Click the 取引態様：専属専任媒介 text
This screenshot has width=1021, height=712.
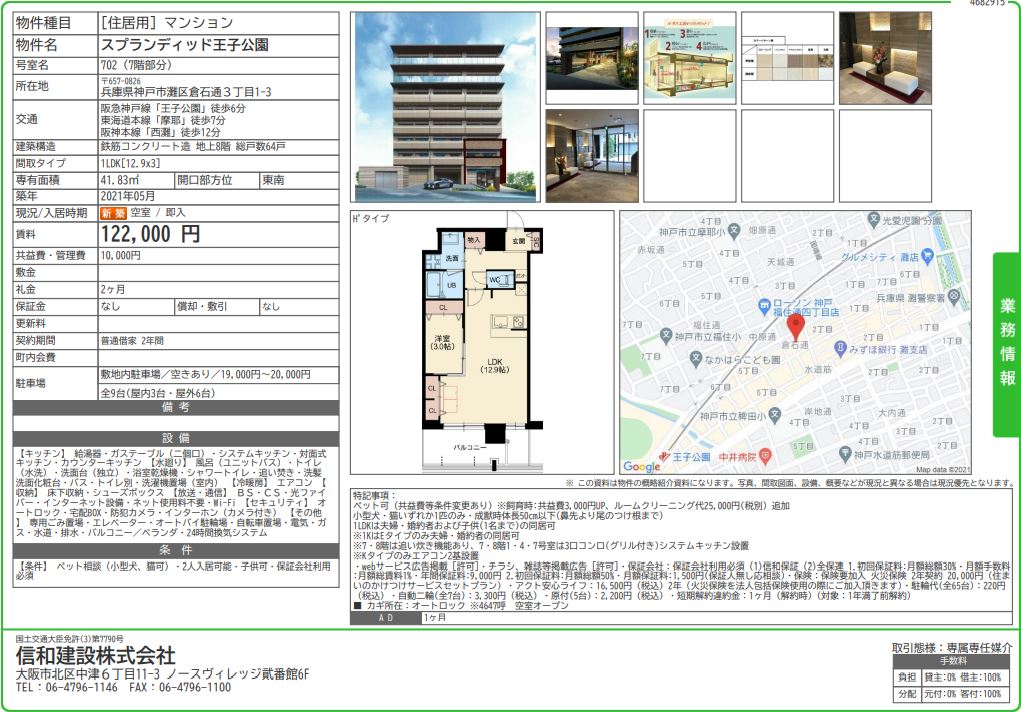(x=952, y=648)
